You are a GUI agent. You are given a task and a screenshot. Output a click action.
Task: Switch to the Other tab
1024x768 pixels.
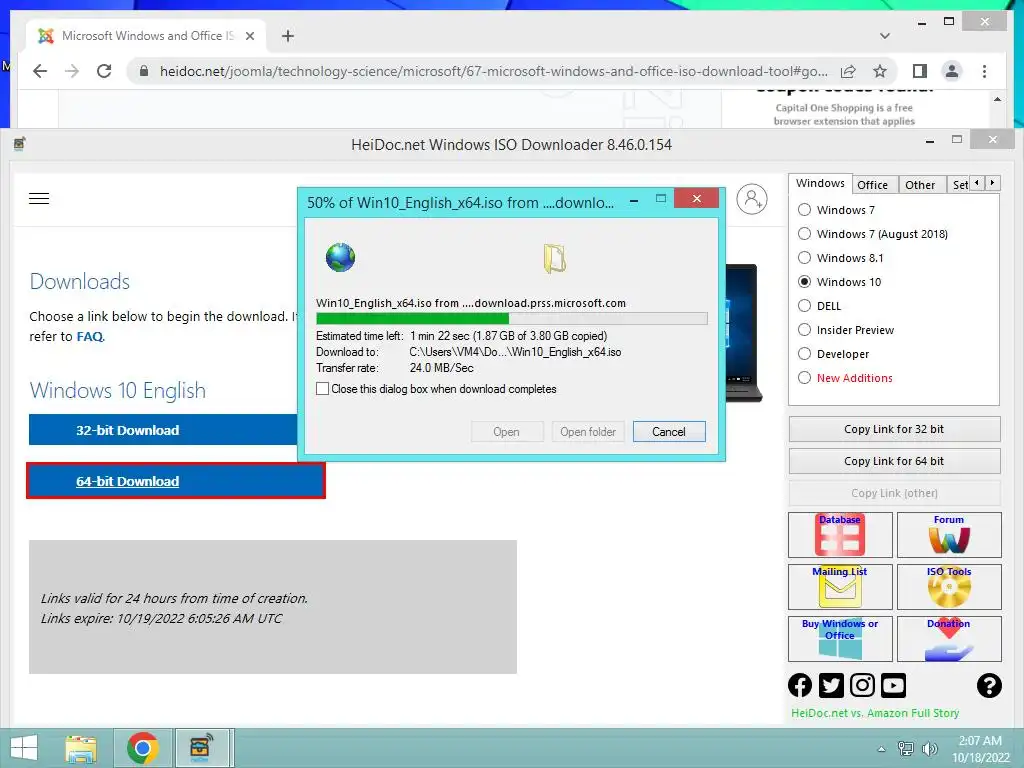[920, 185]
